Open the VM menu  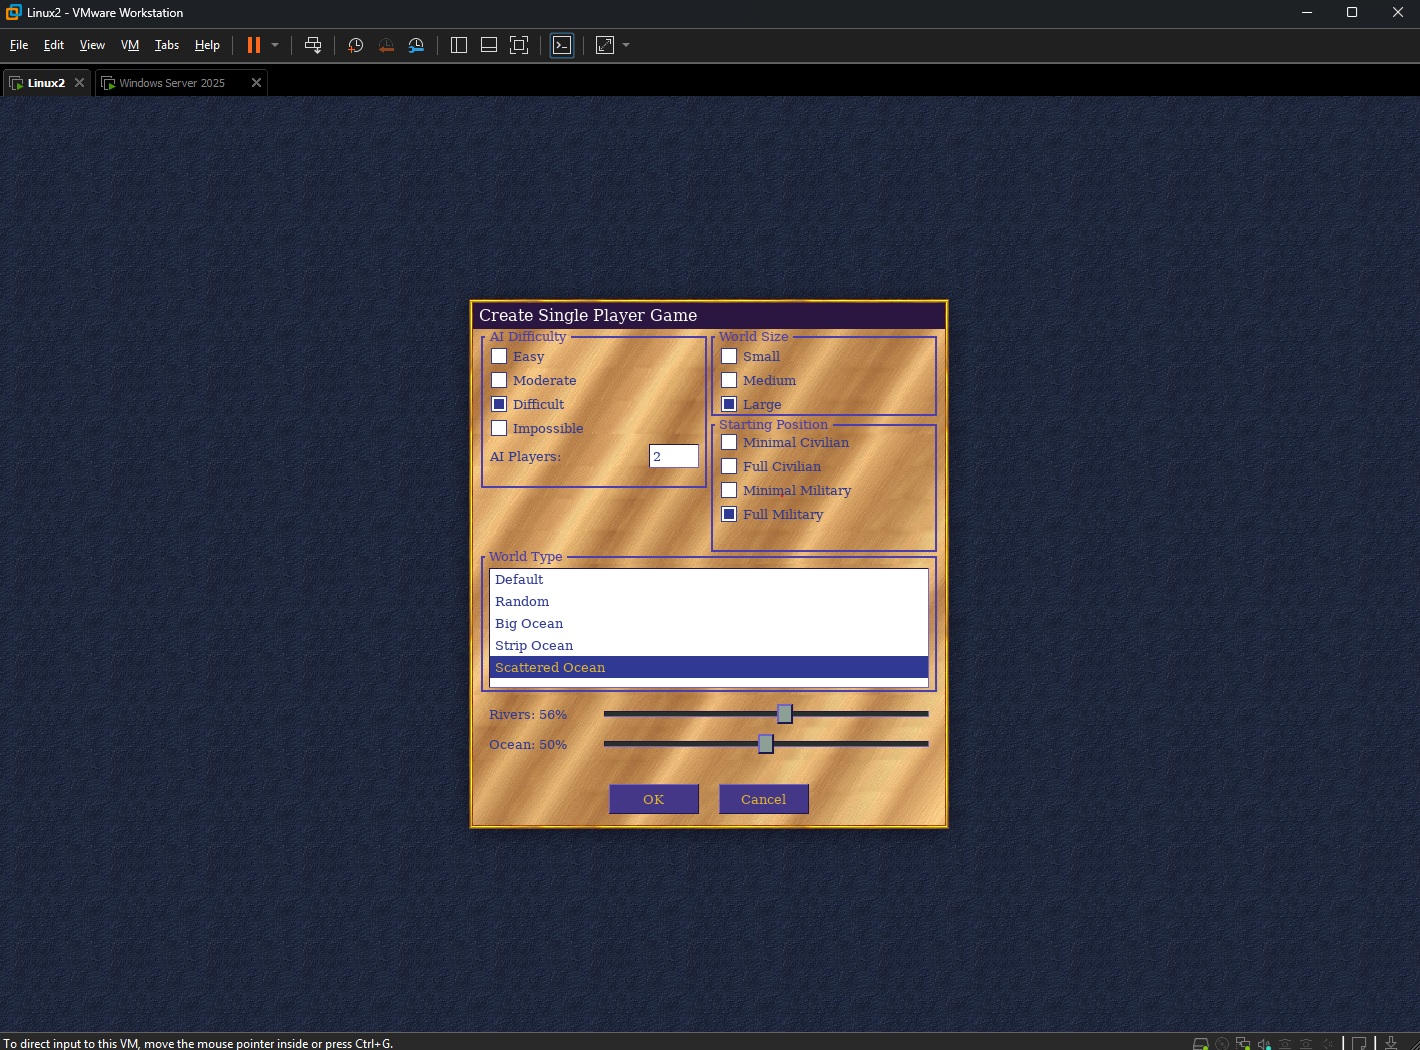point(130,45)
